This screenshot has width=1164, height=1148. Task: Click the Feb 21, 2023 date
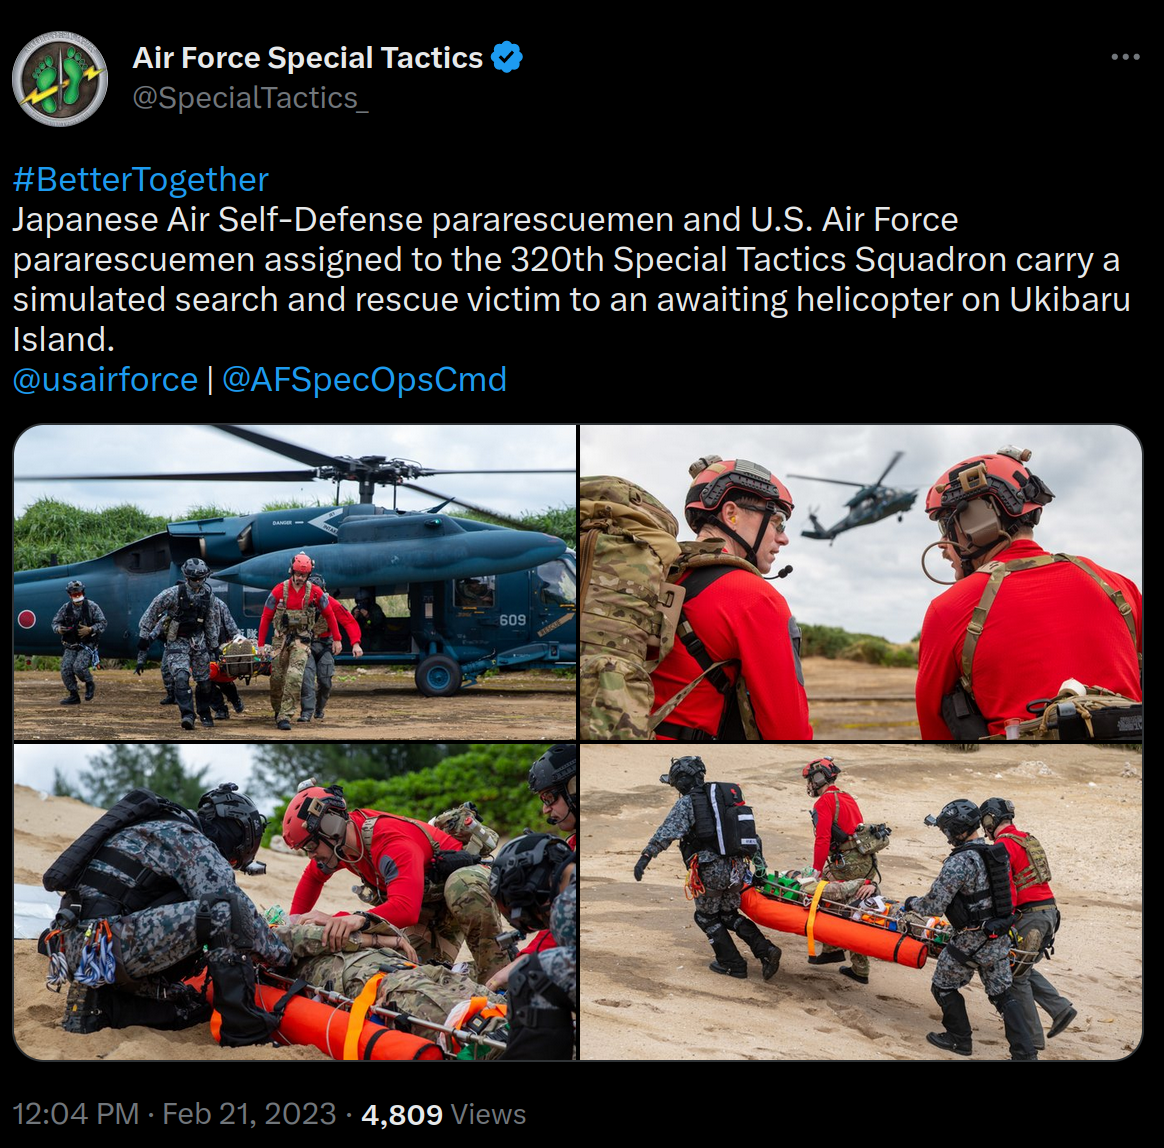coord(249,1114)
